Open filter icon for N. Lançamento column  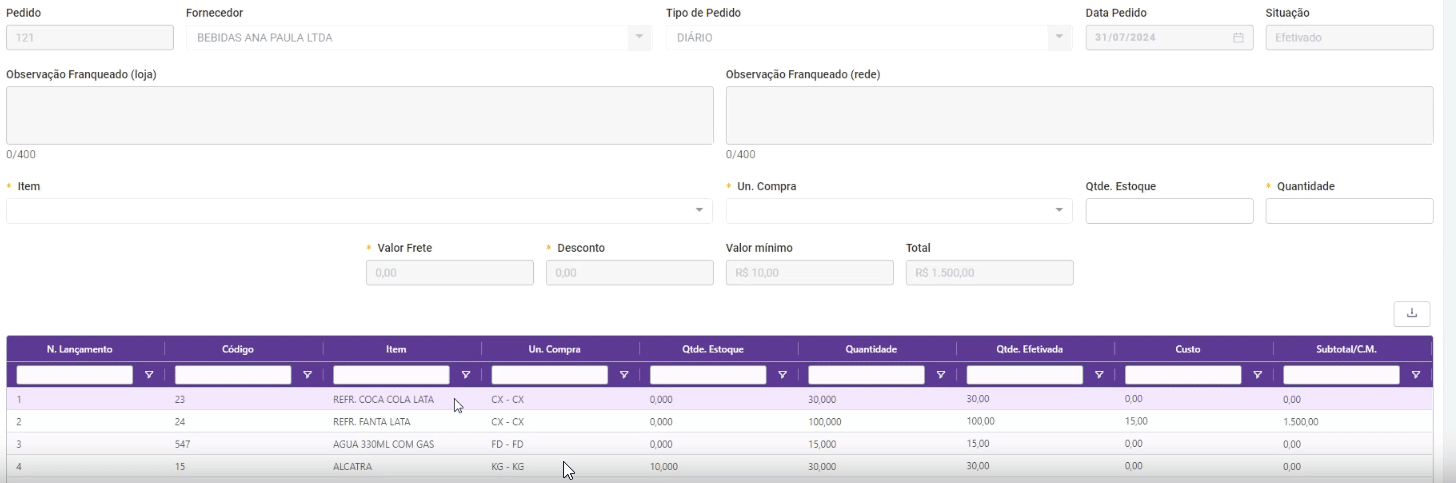point(149,375)
